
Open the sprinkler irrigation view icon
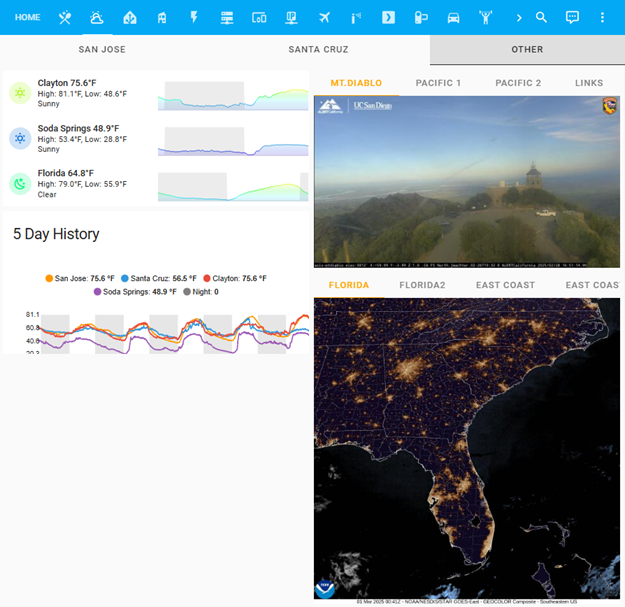pyautogui.click(x=356, y=18)
